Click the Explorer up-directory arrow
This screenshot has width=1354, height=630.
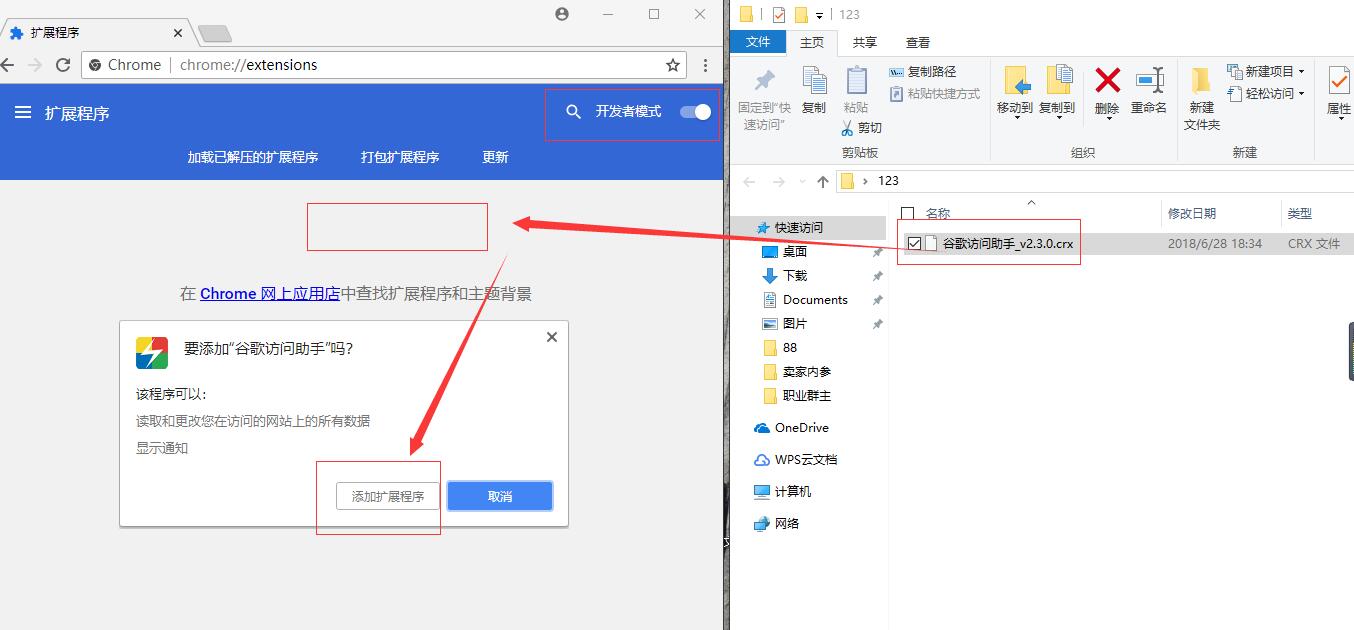[823, 181]
